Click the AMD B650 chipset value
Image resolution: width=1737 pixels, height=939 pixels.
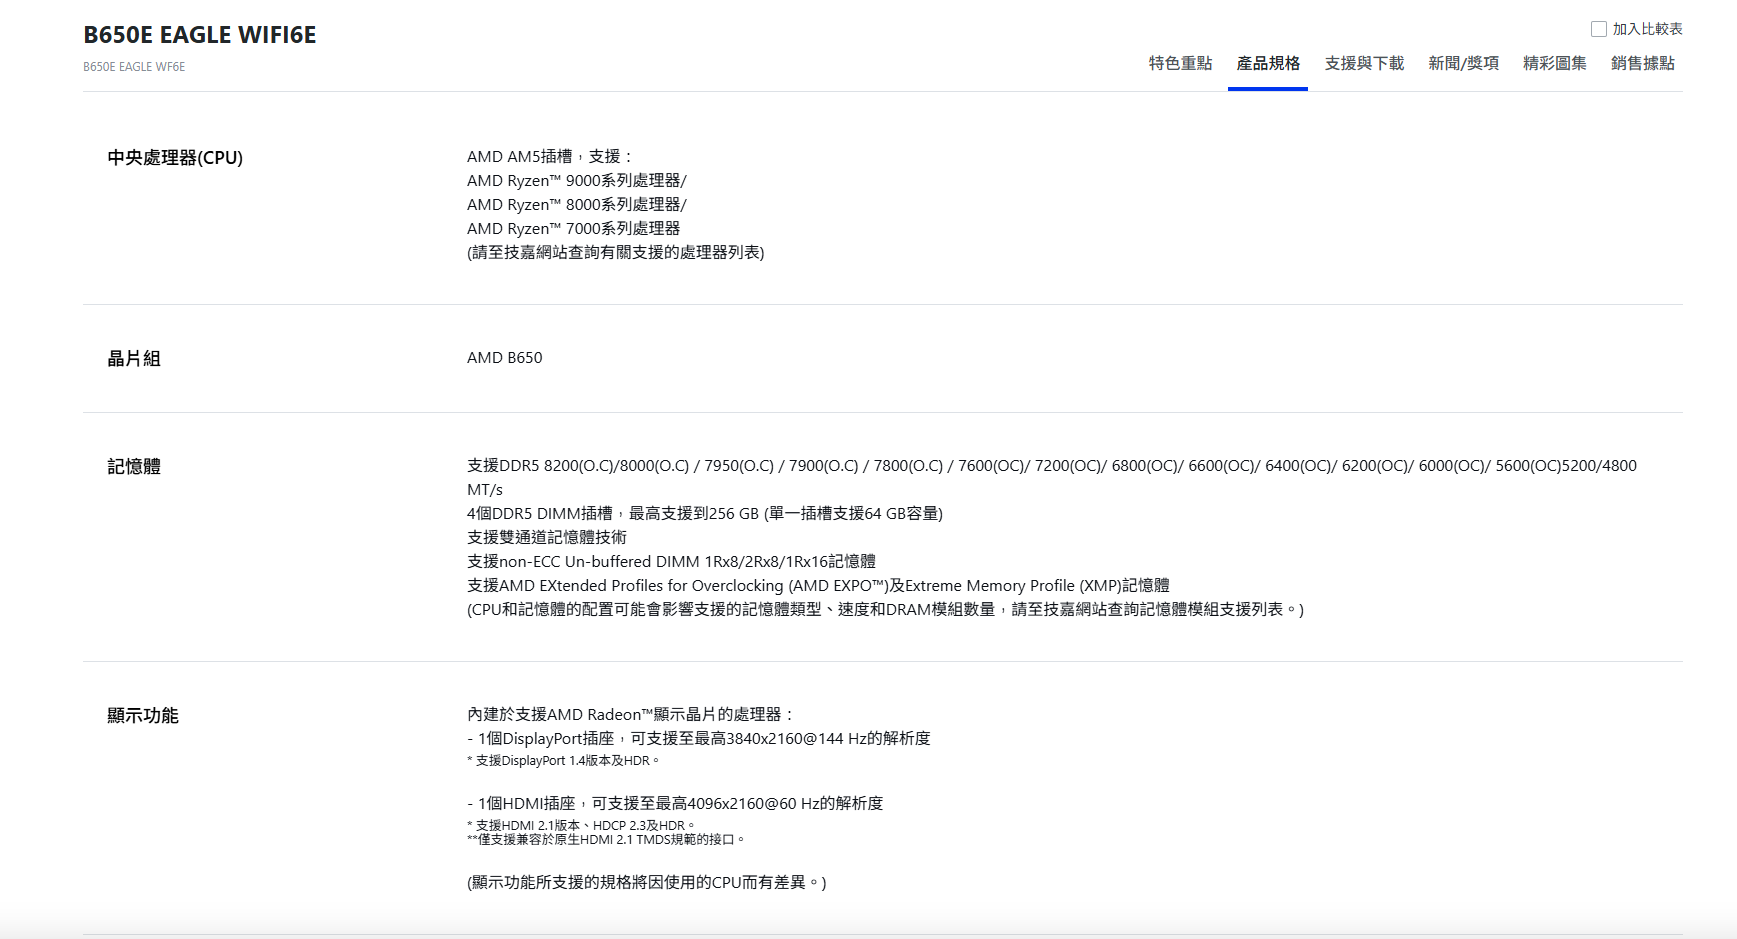(x=505, y=358)
